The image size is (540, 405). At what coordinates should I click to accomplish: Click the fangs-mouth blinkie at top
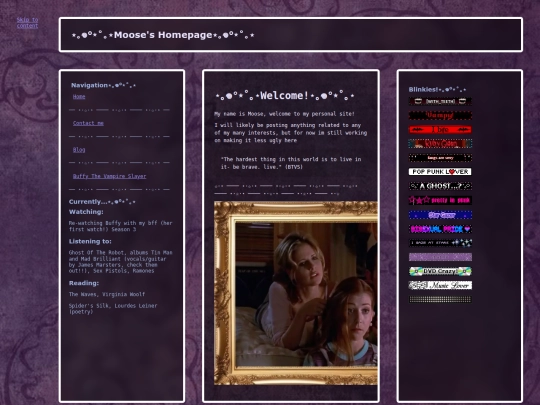tap(440, 101)
